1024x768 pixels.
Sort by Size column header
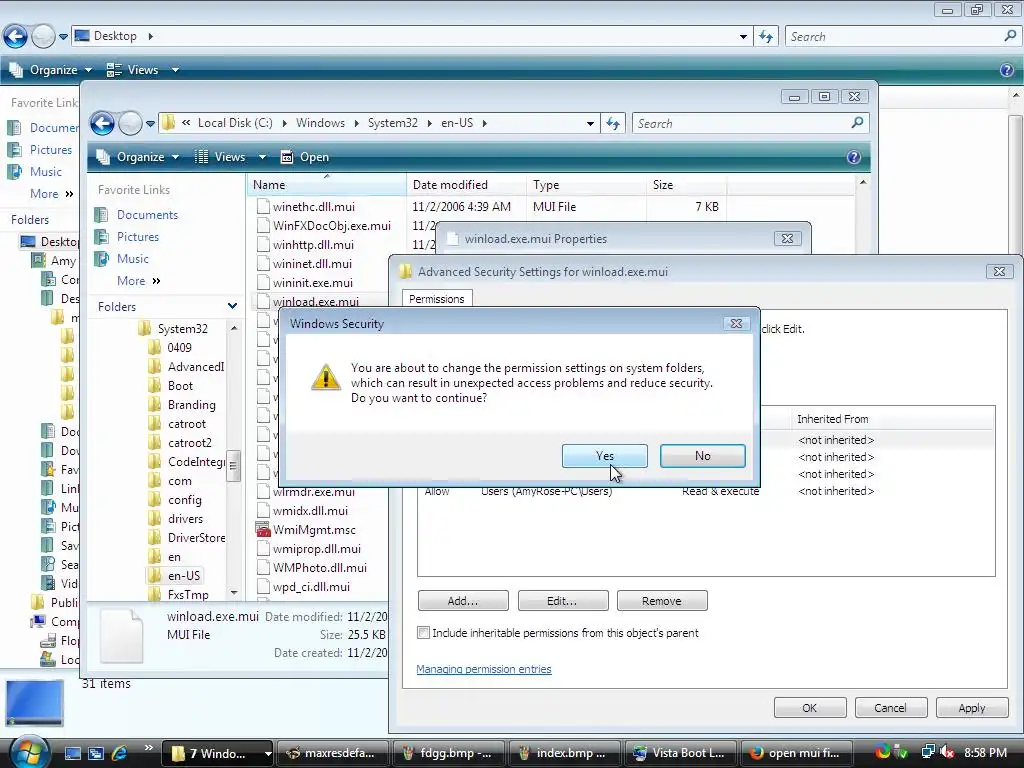[x=686, y=185]
